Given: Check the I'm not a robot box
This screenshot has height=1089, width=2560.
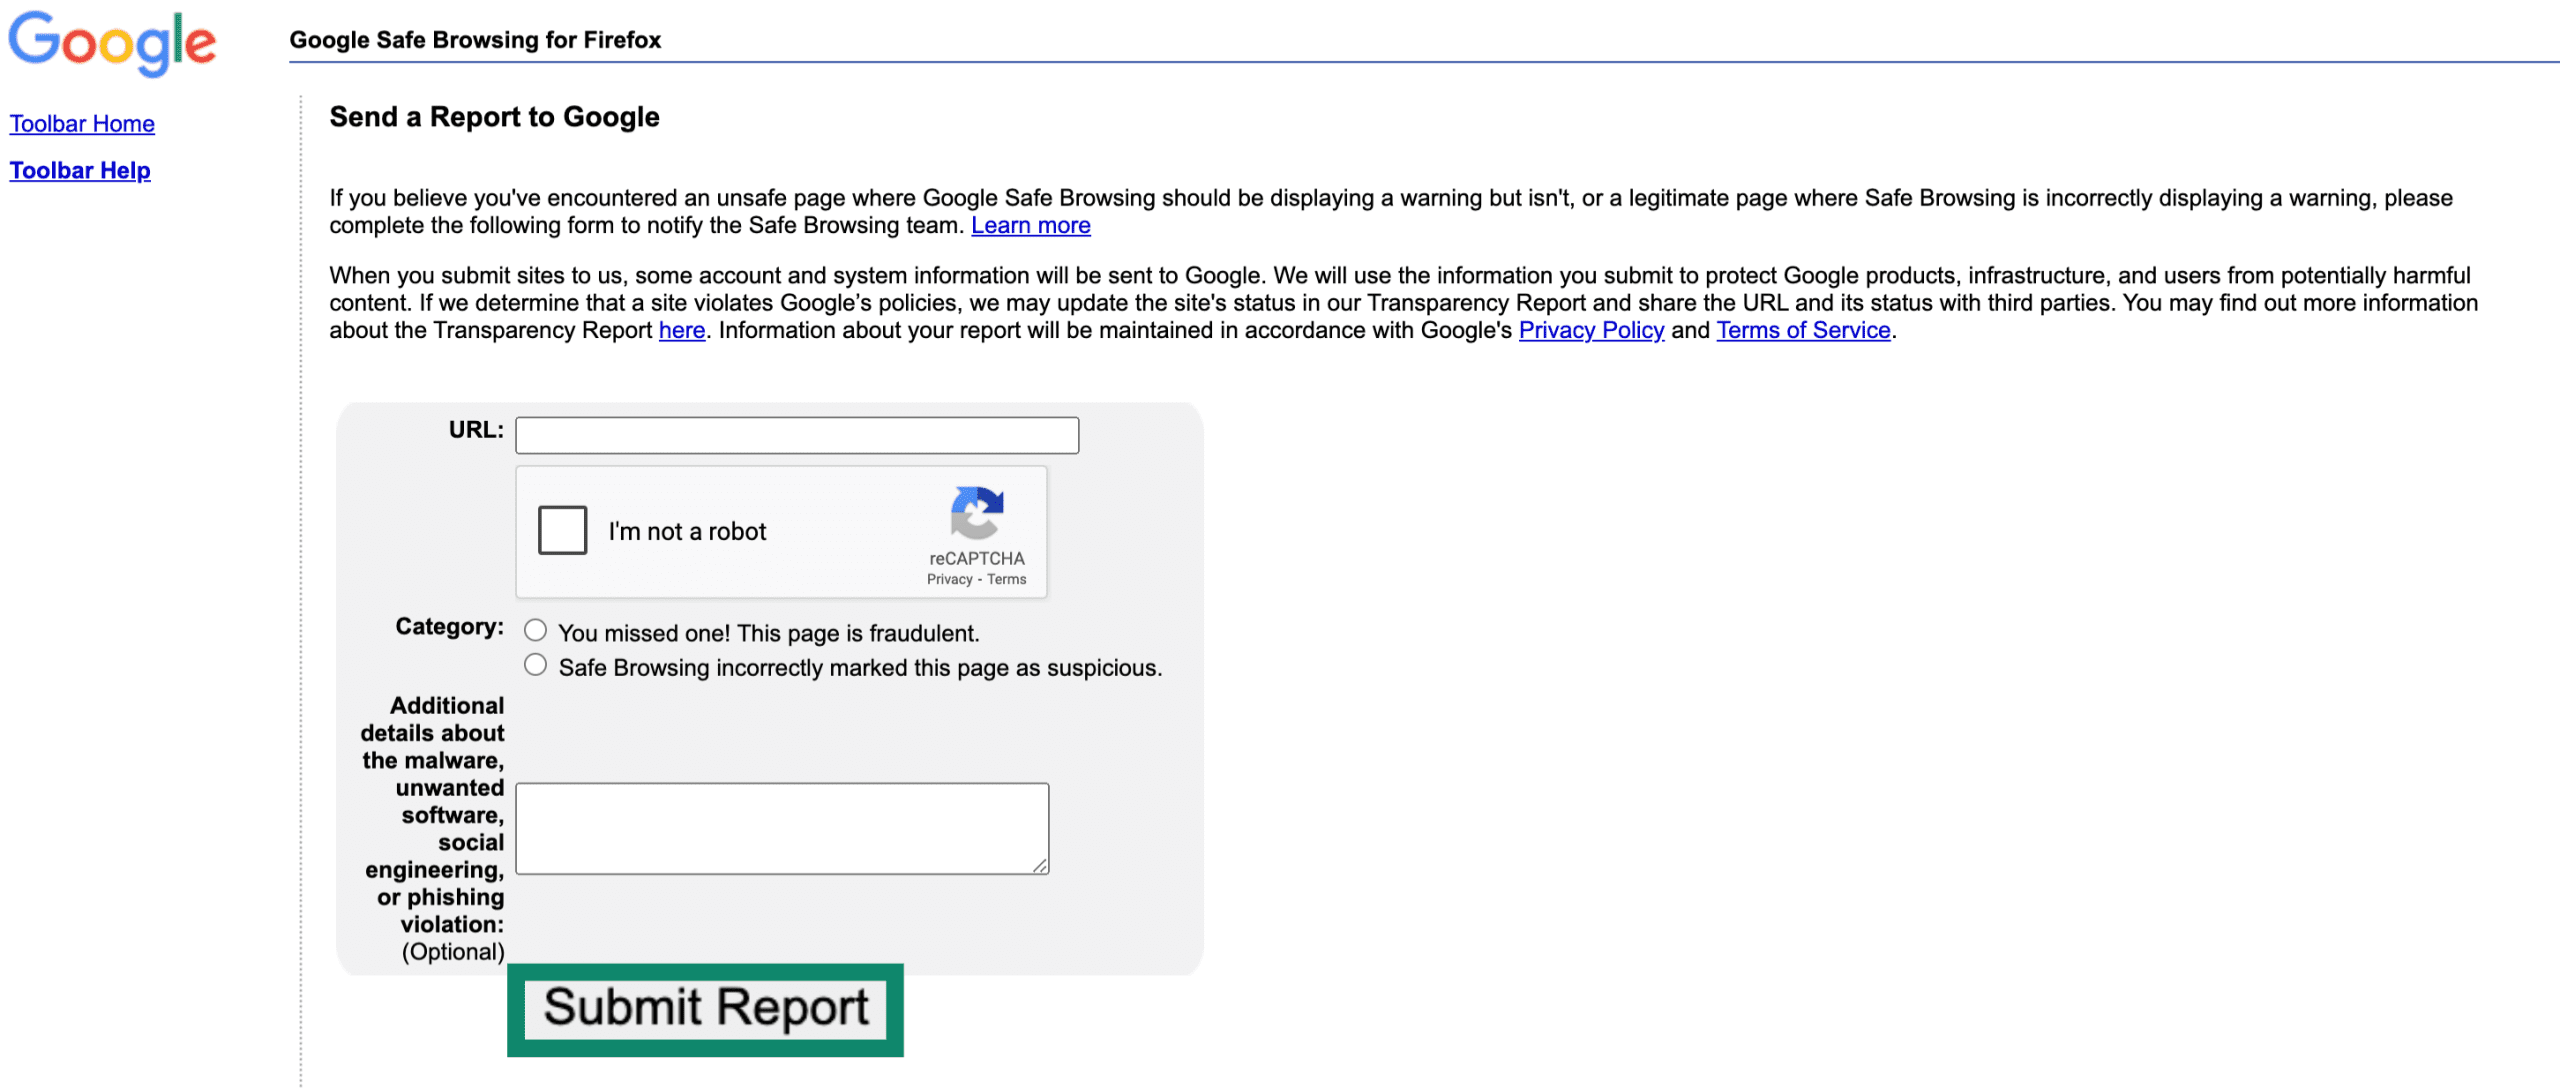Looking at the screenshot, I should [x=562, y=530].
